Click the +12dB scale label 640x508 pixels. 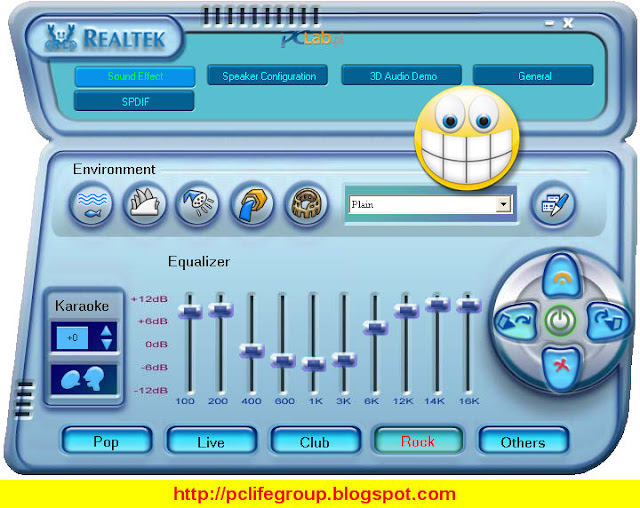[x=149, y=299]
